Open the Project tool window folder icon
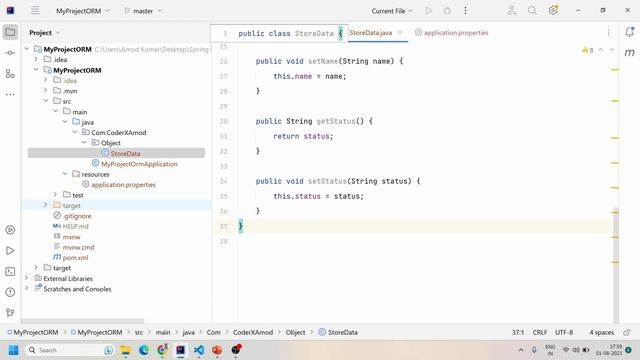The height and width of the screenshot is (360, 640). [x=10, y=32]
